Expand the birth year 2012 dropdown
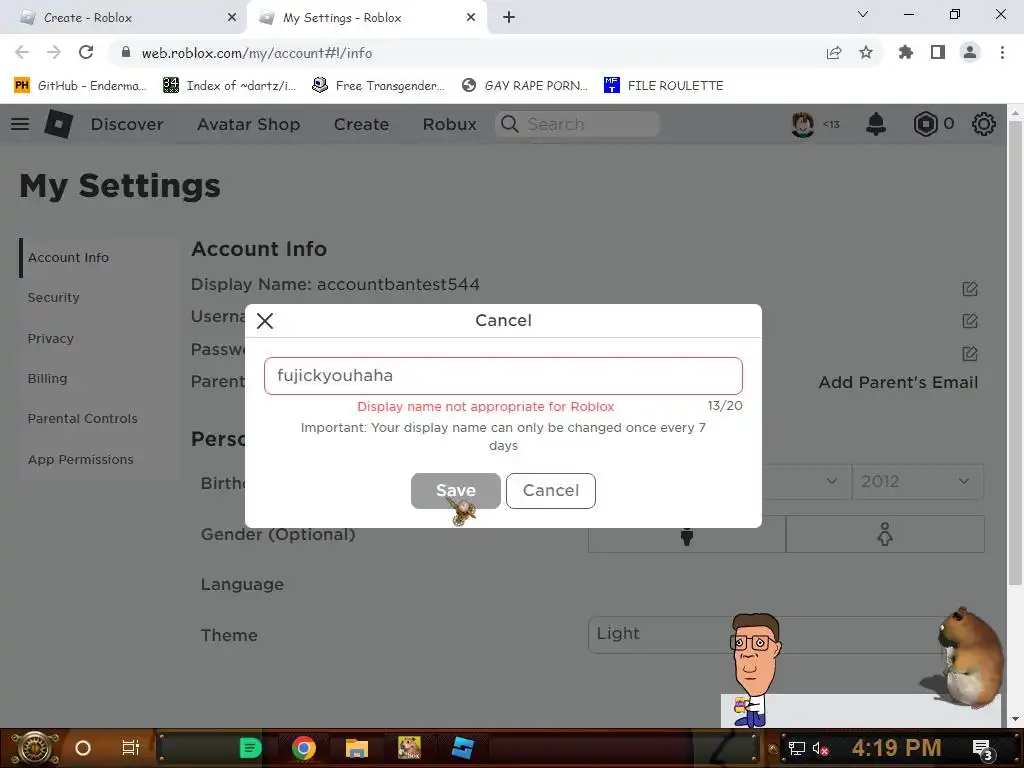Screen dimensions: 1024x768 pyautogui.click(x=918, y=482)
